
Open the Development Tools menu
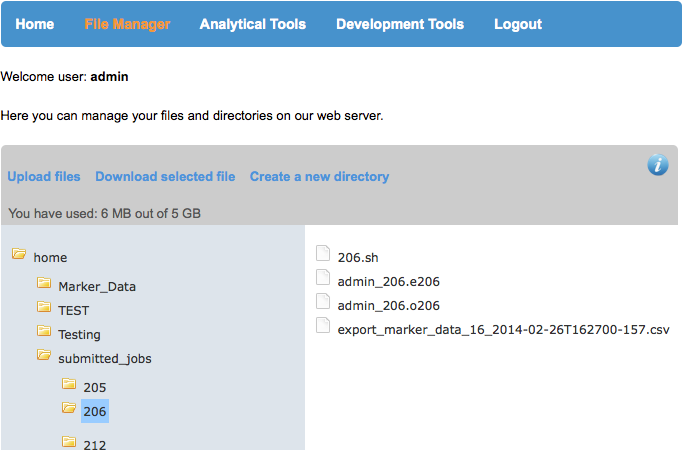pyautogui.click(x=400, y=24)
